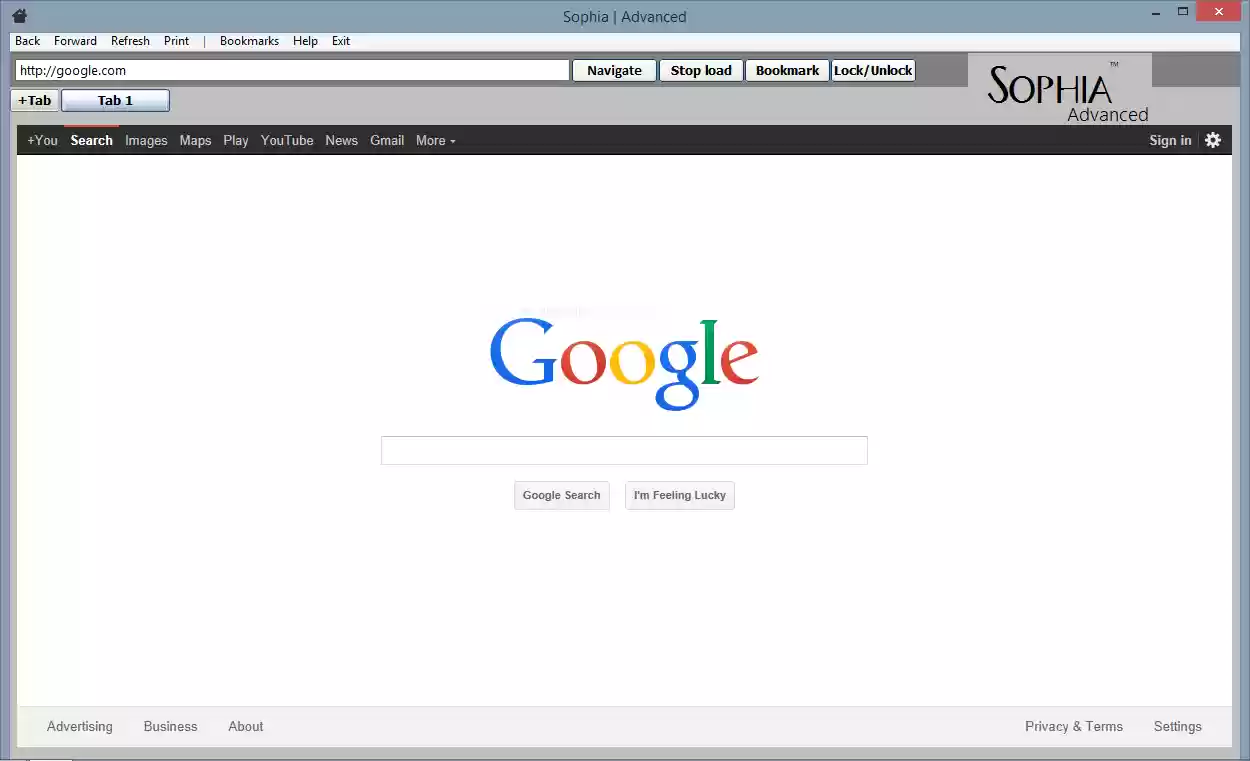Click Refresh to reload the page
Screen dimensions: 1250x761
pos(130,40)
